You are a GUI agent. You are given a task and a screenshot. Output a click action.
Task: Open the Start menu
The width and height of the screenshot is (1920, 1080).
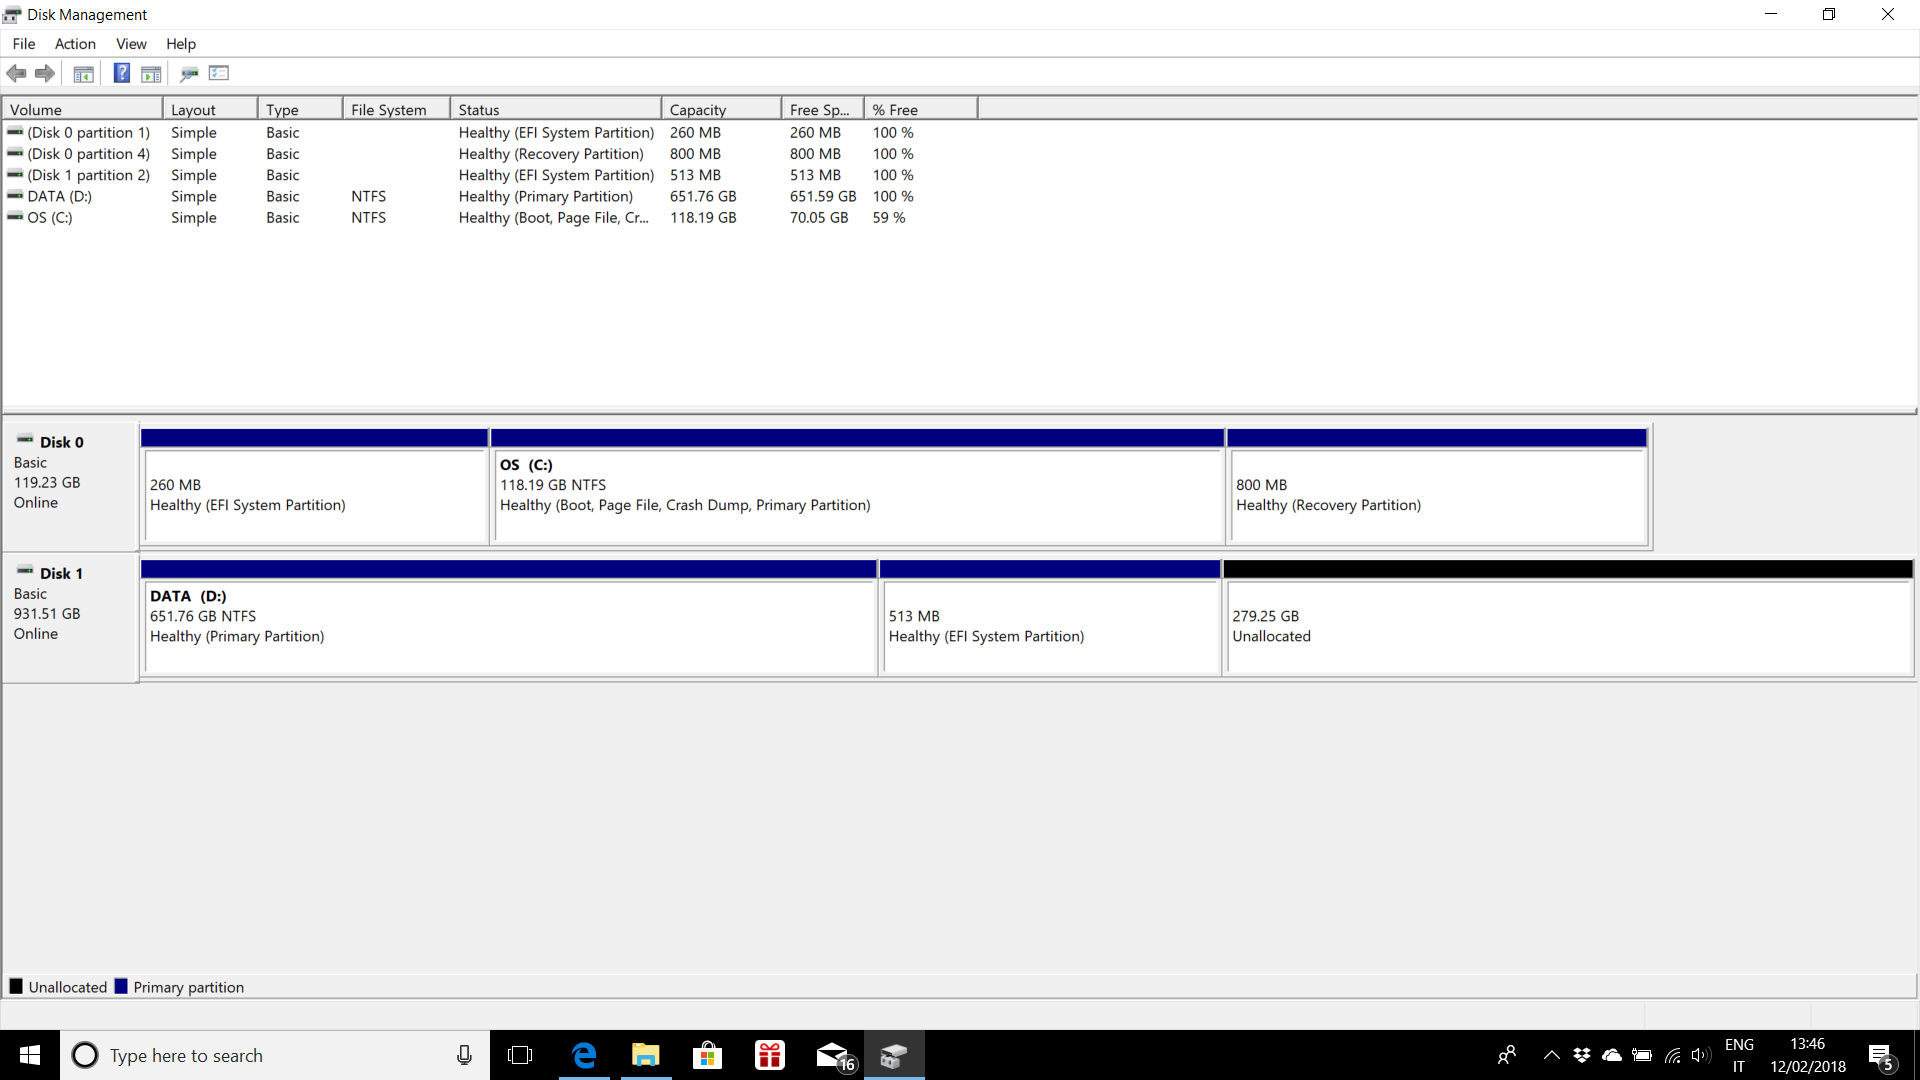(29, 1055)
